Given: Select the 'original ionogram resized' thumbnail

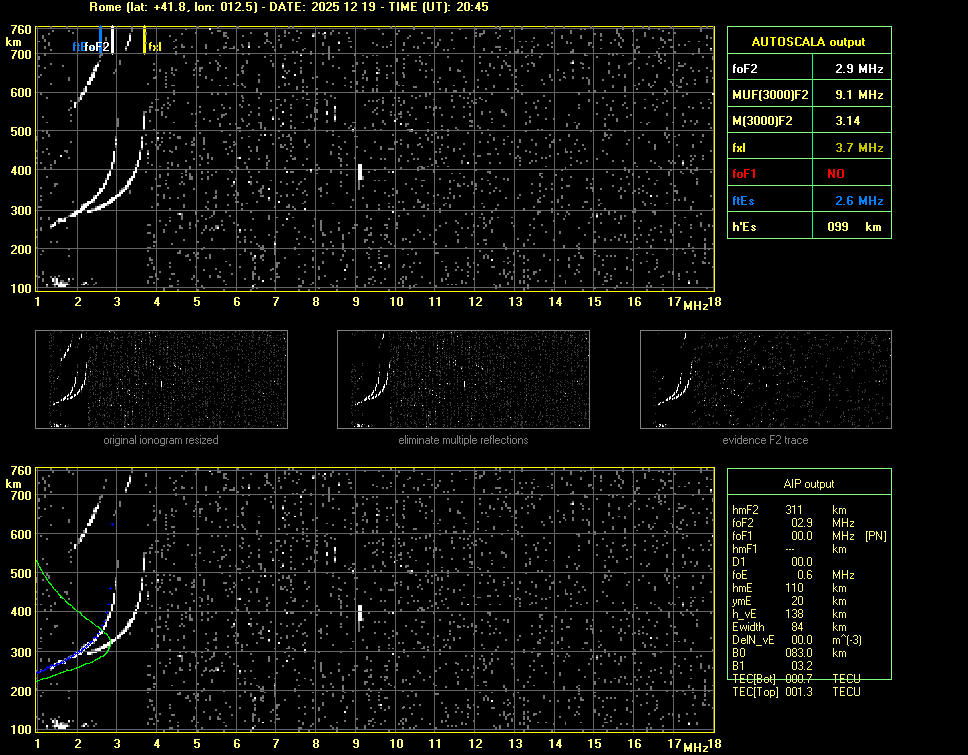Looking at the screenshot, I should pyautogui.click(x=161, y=380).
